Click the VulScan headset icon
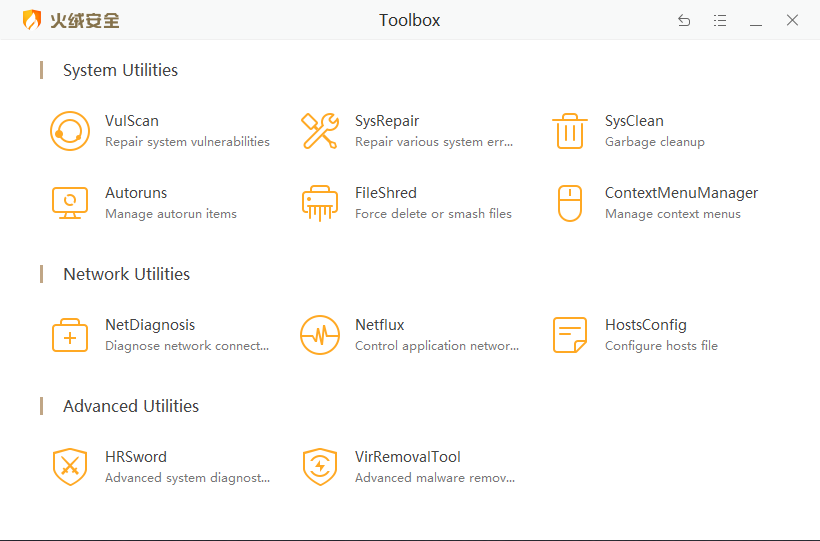 click(x=70, y=131)
